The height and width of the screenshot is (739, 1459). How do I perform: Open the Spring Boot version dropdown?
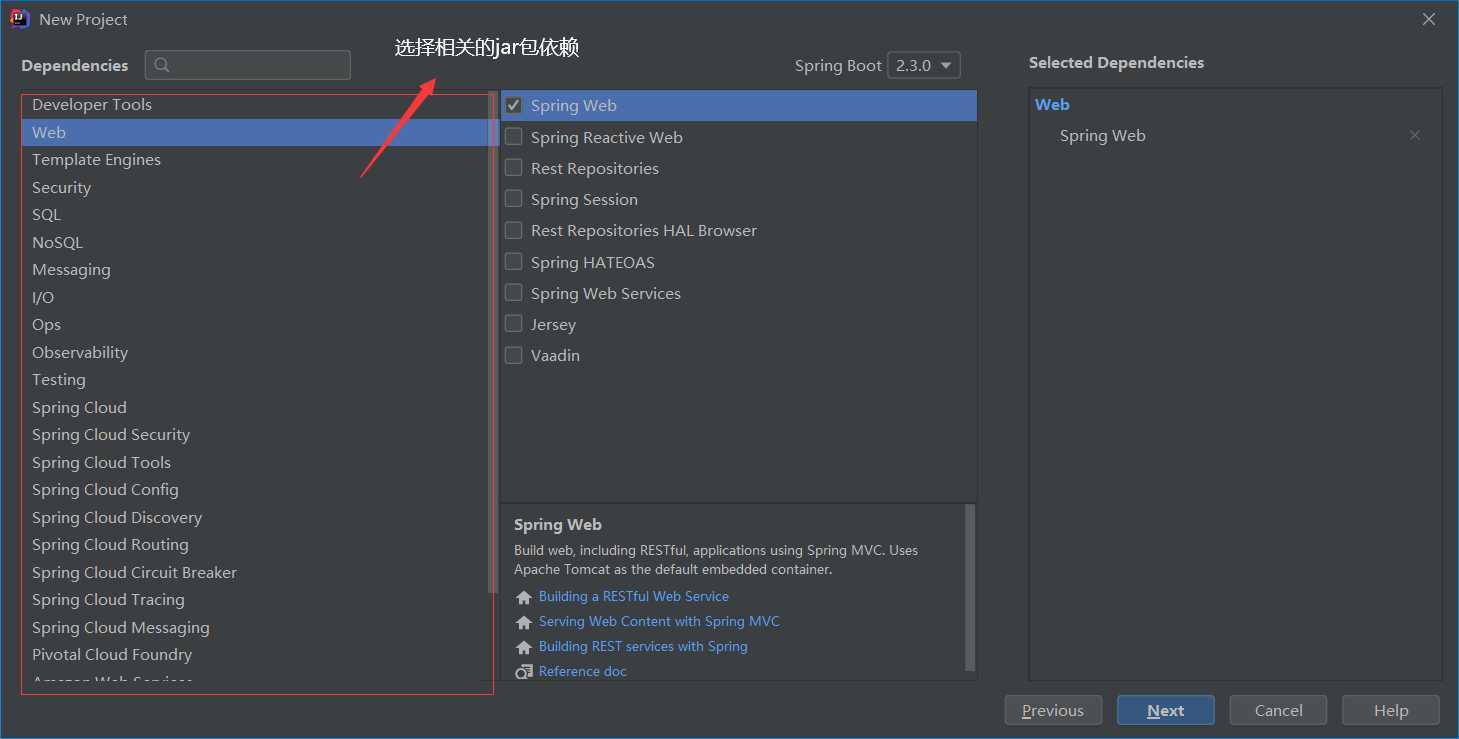pos(924,65)
